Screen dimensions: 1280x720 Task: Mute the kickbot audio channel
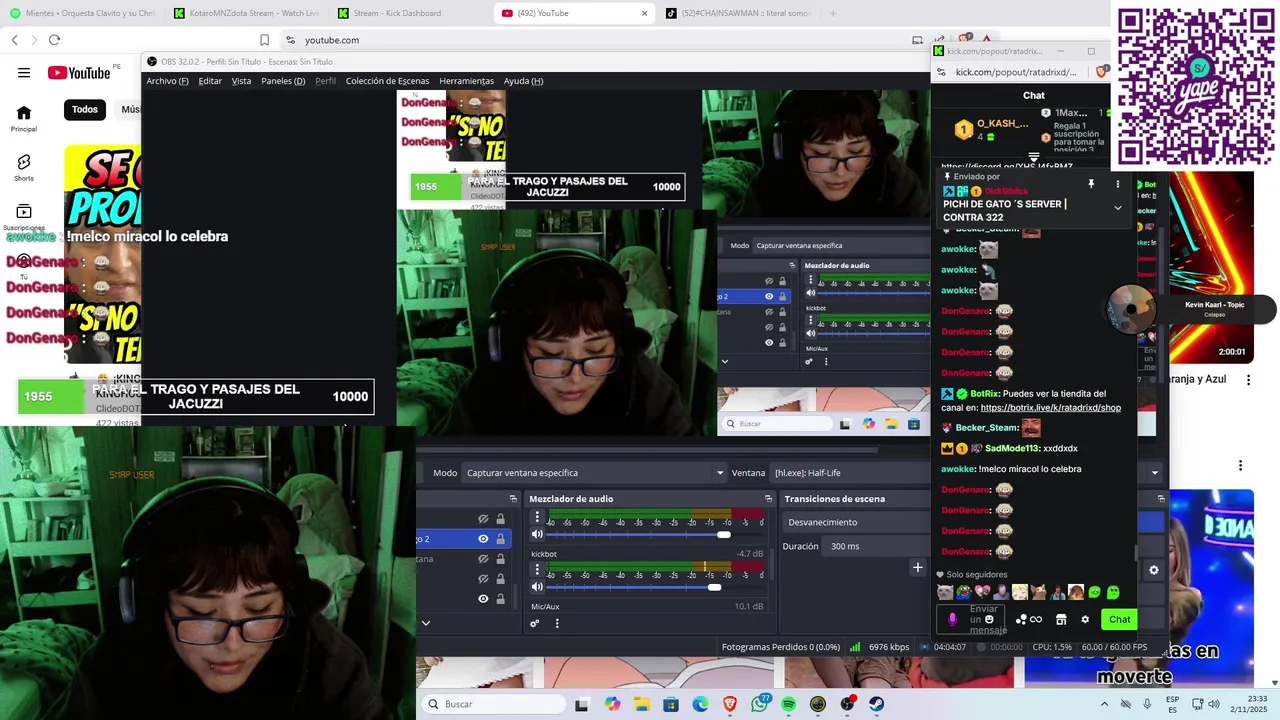click(x=537, y=587)
